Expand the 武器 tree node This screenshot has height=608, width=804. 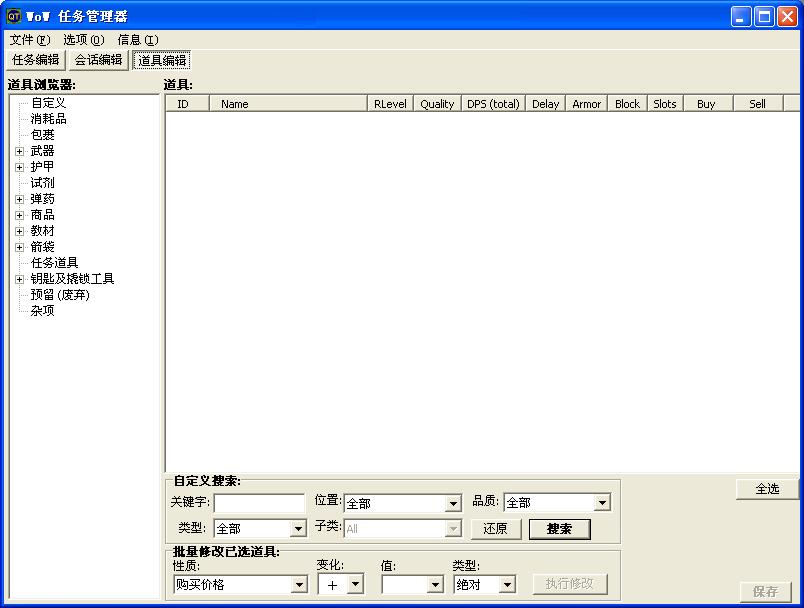(19, 151)
